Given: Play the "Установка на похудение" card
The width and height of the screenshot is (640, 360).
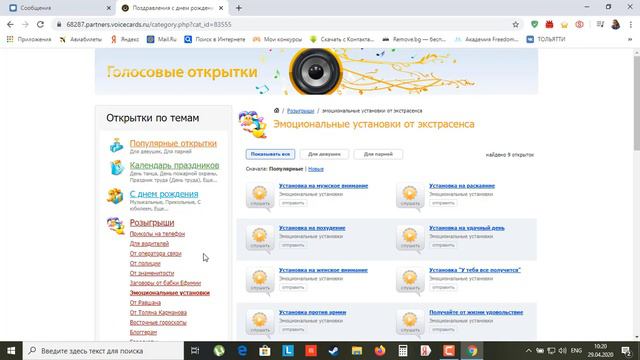Looking at the screenshot, I should click(x=260, y=238).
